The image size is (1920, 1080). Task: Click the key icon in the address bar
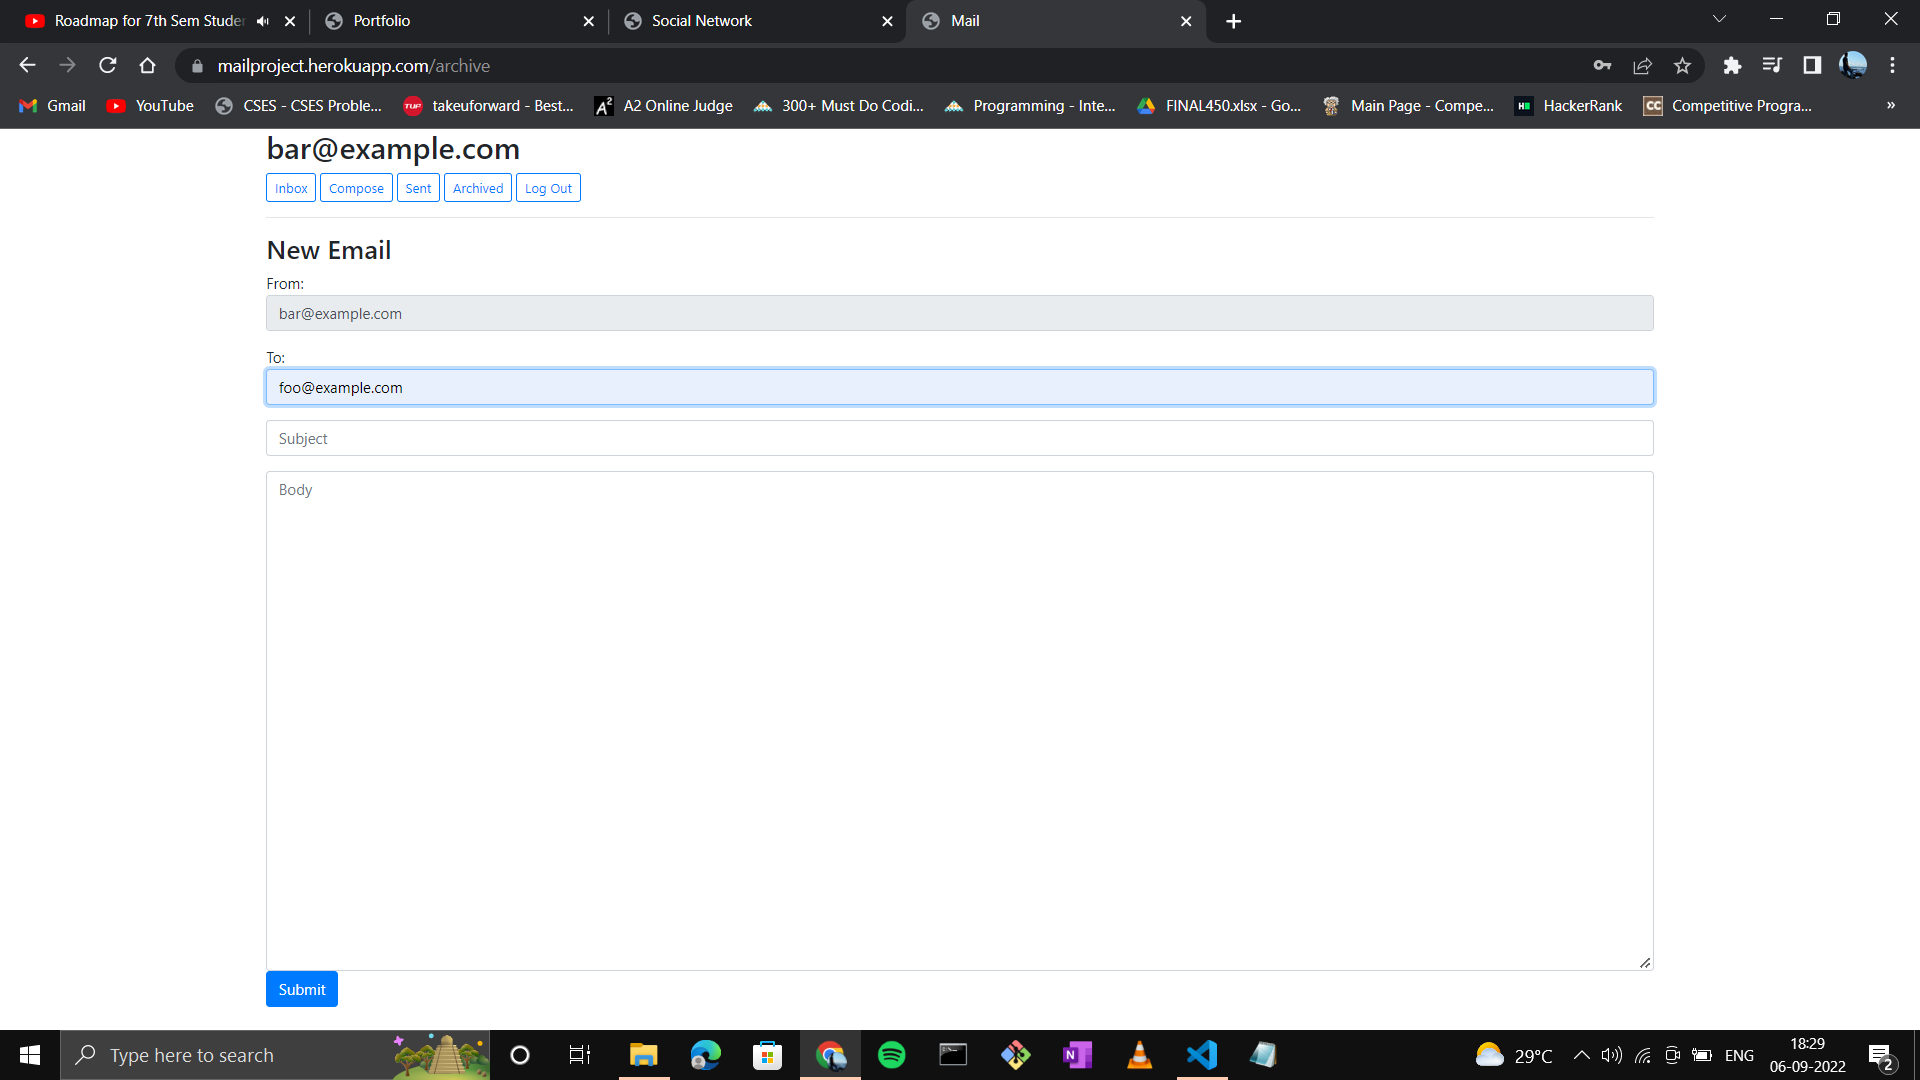click(x=1602, y=65)
